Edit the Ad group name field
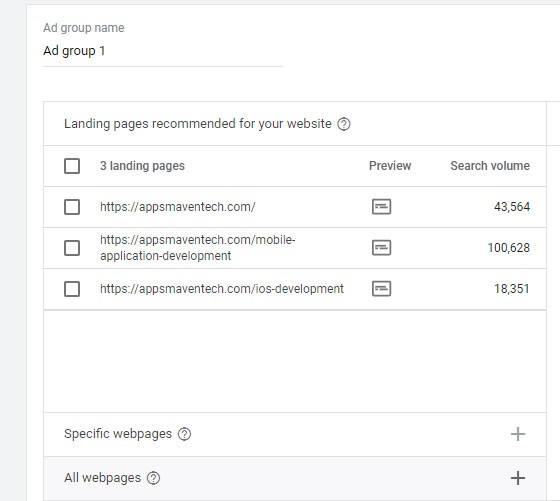This screenshot has width=560, height=501. [x=163, y=51]
